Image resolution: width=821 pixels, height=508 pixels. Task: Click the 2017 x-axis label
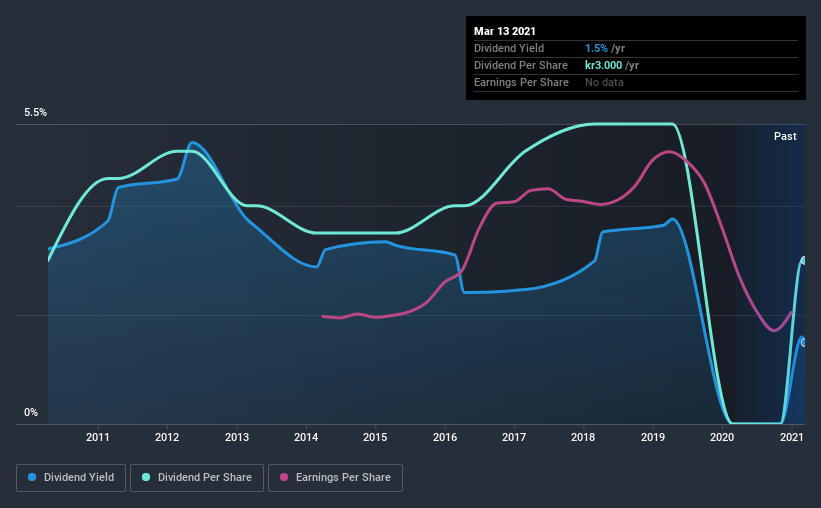[x=514, y=437]
